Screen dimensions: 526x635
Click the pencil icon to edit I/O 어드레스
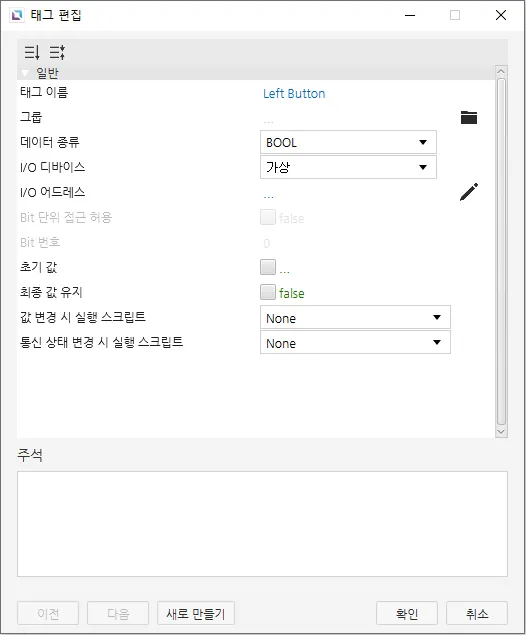(469, 192)
